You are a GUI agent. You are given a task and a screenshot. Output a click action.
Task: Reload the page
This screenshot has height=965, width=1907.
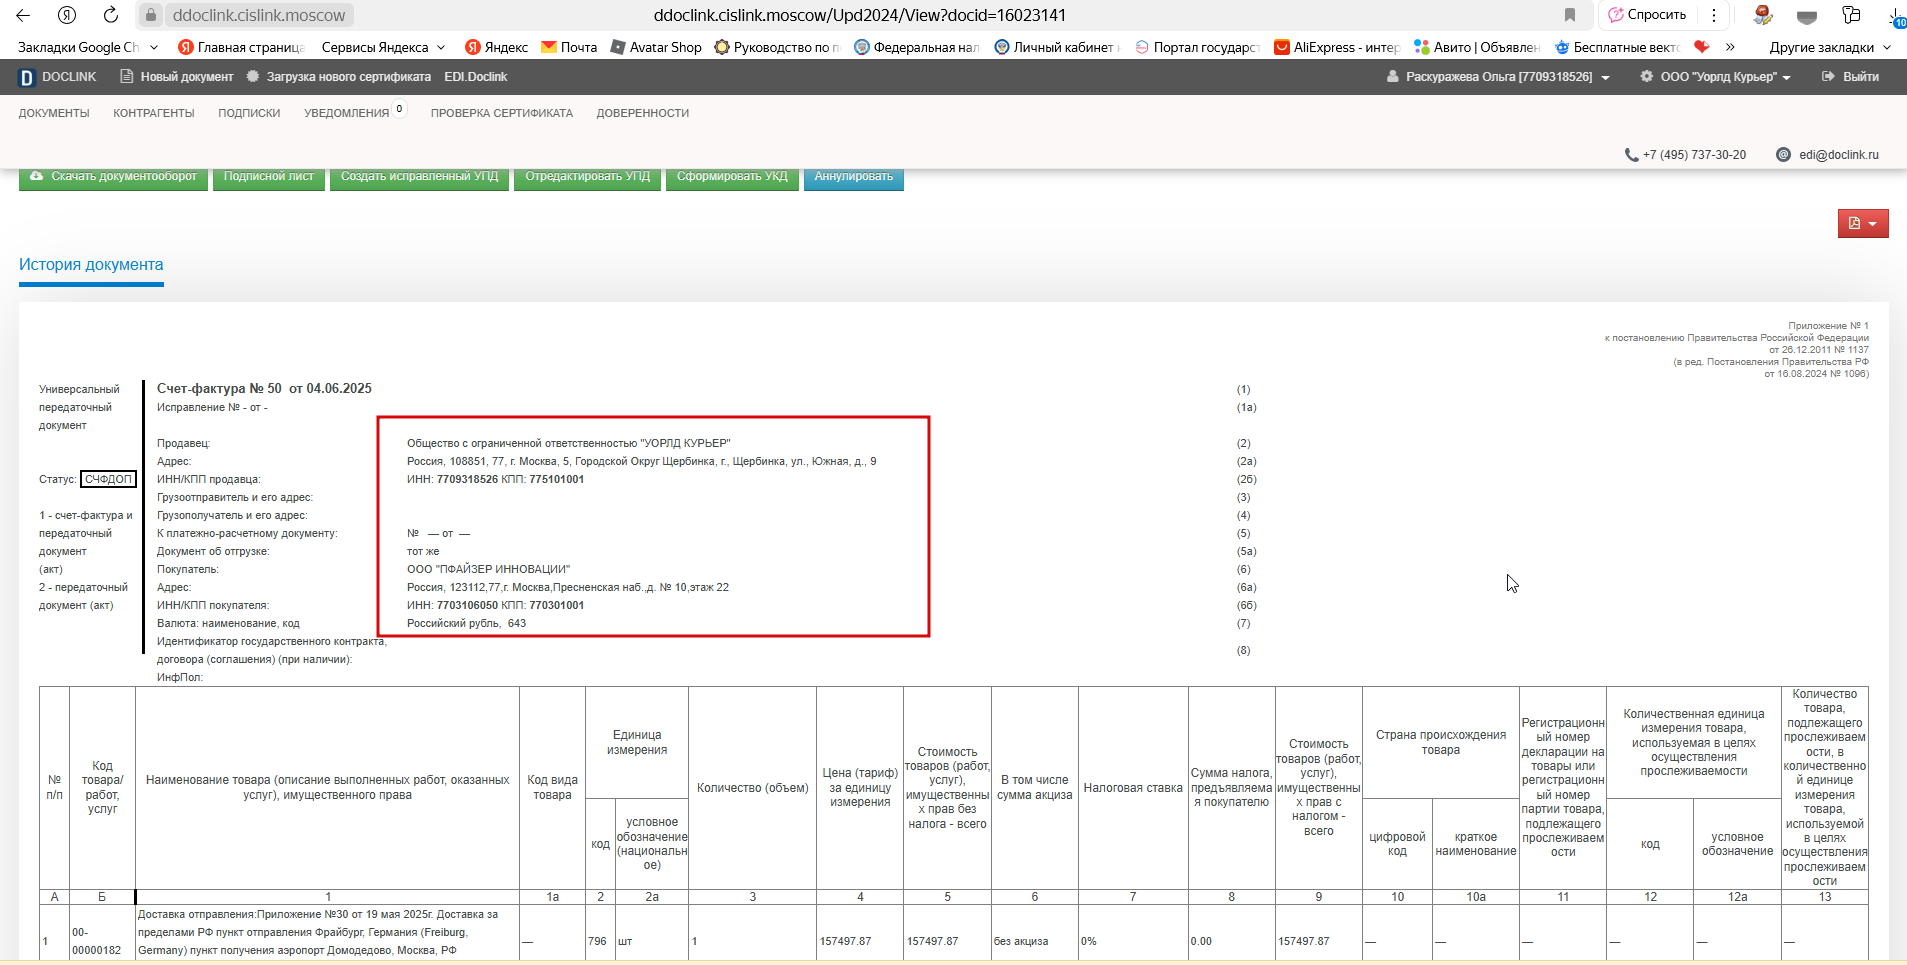coord(111,15)
